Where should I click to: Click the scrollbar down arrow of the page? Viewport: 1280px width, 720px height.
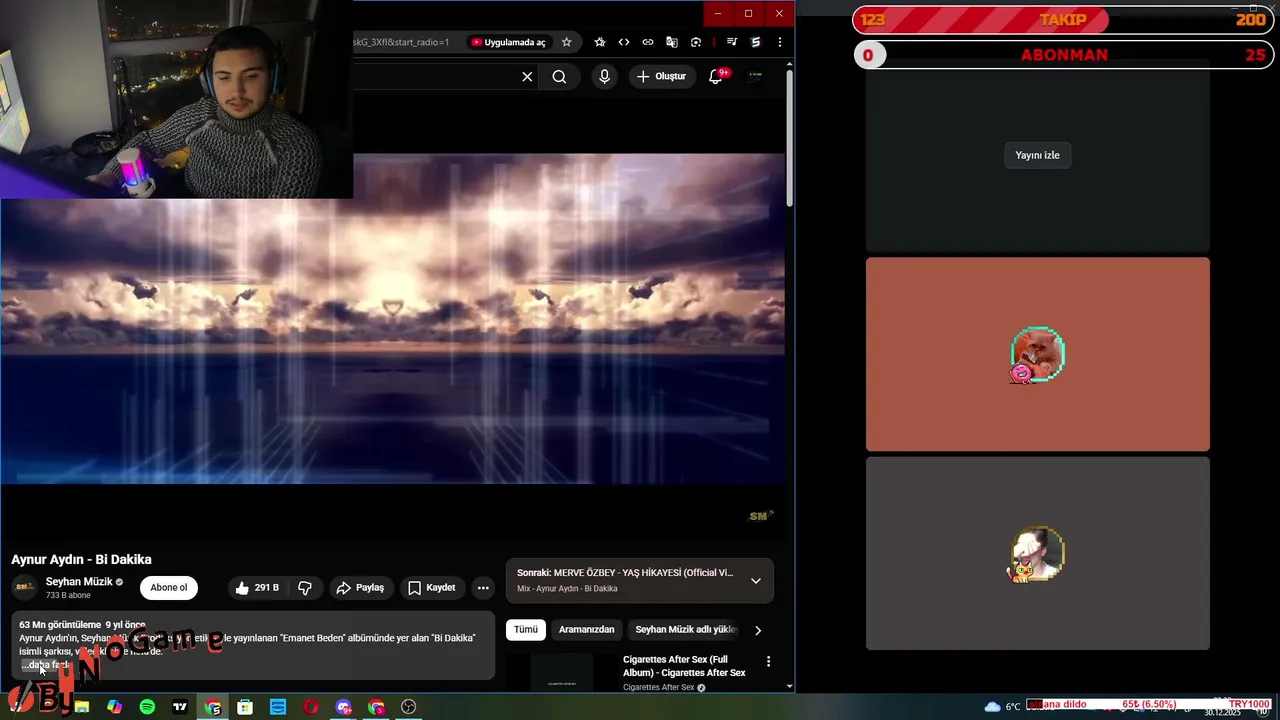790,687
